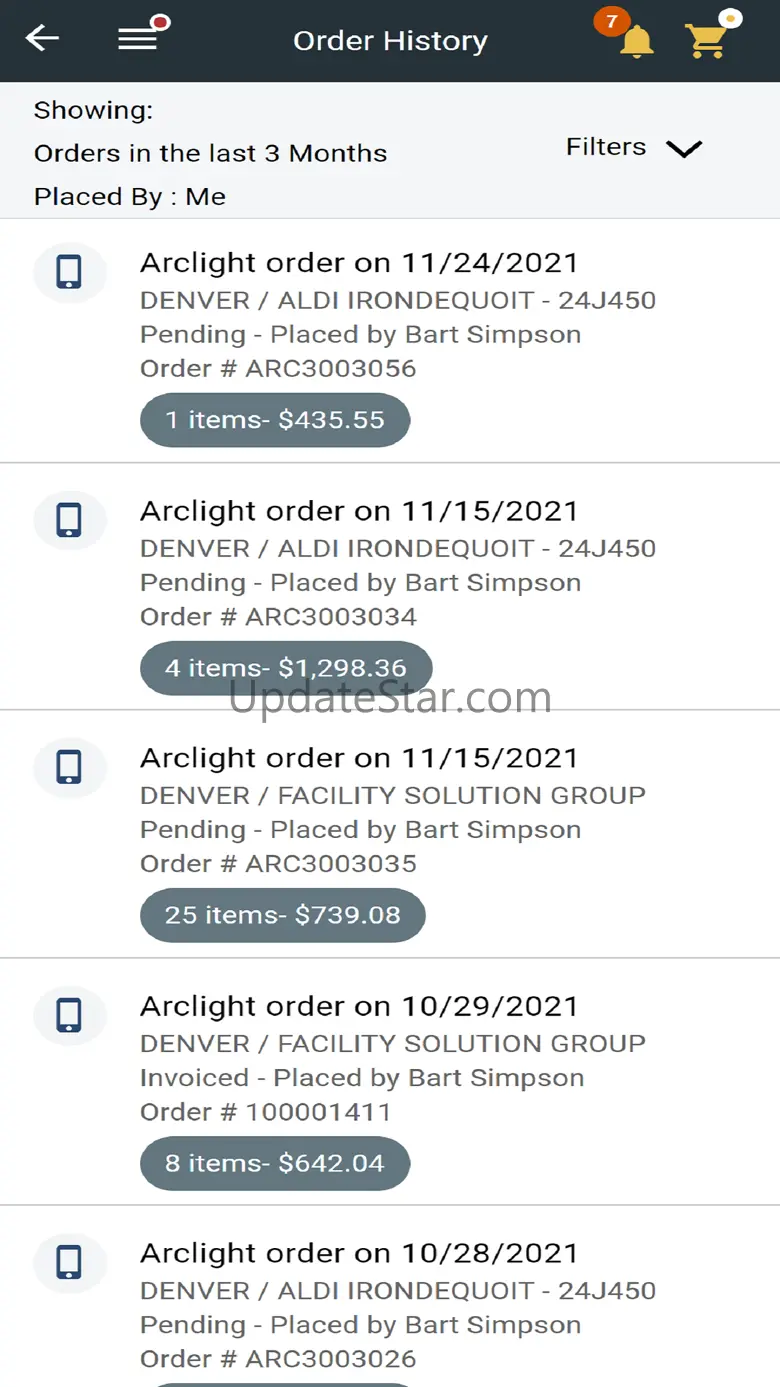The height and width of the screenshot is (1387, 780).
Task: Tap the back arrow icon
Action: point(42,39)
